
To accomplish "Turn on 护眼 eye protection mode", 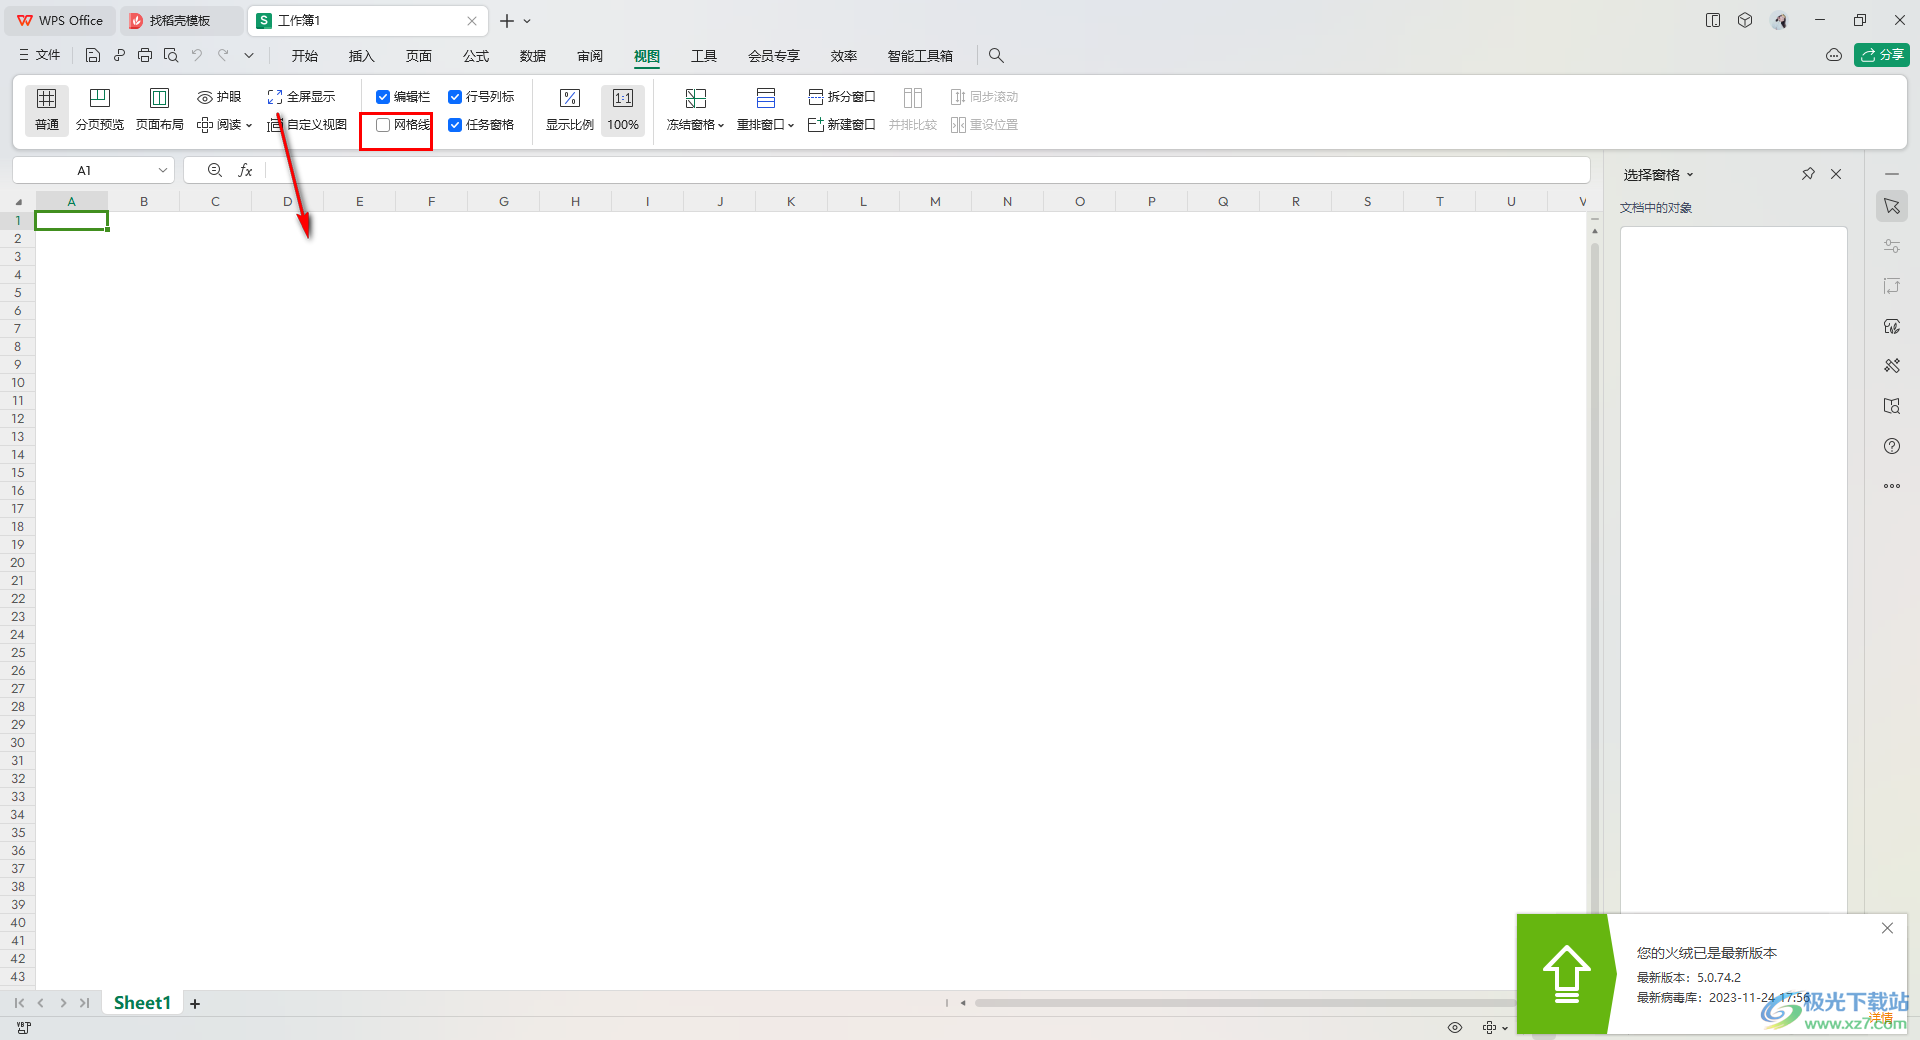I will pyautogui.click(x=219, y=97).
